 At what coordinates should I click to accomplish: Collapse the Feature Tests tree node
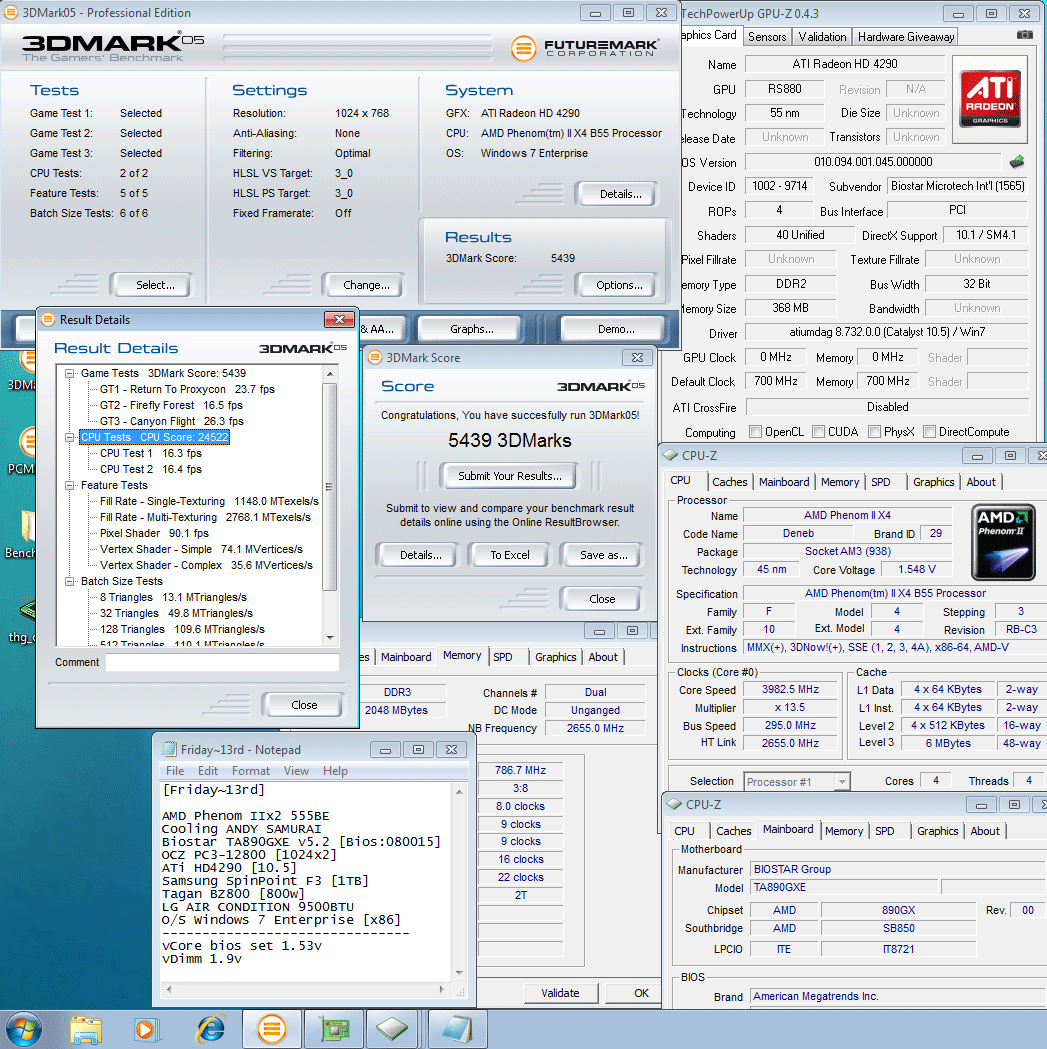[70, 485]
